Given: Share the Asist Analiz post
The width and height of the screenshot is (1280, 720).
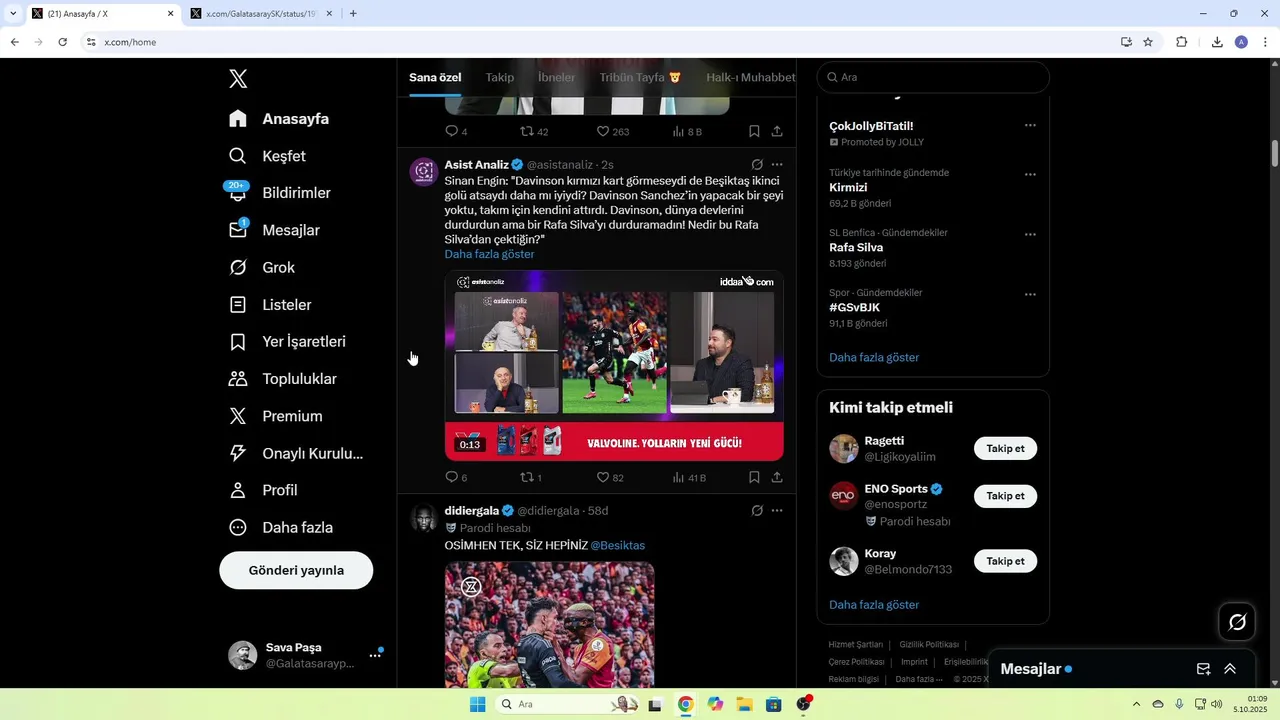Looking at the screenshot, I should click(777, 477).
